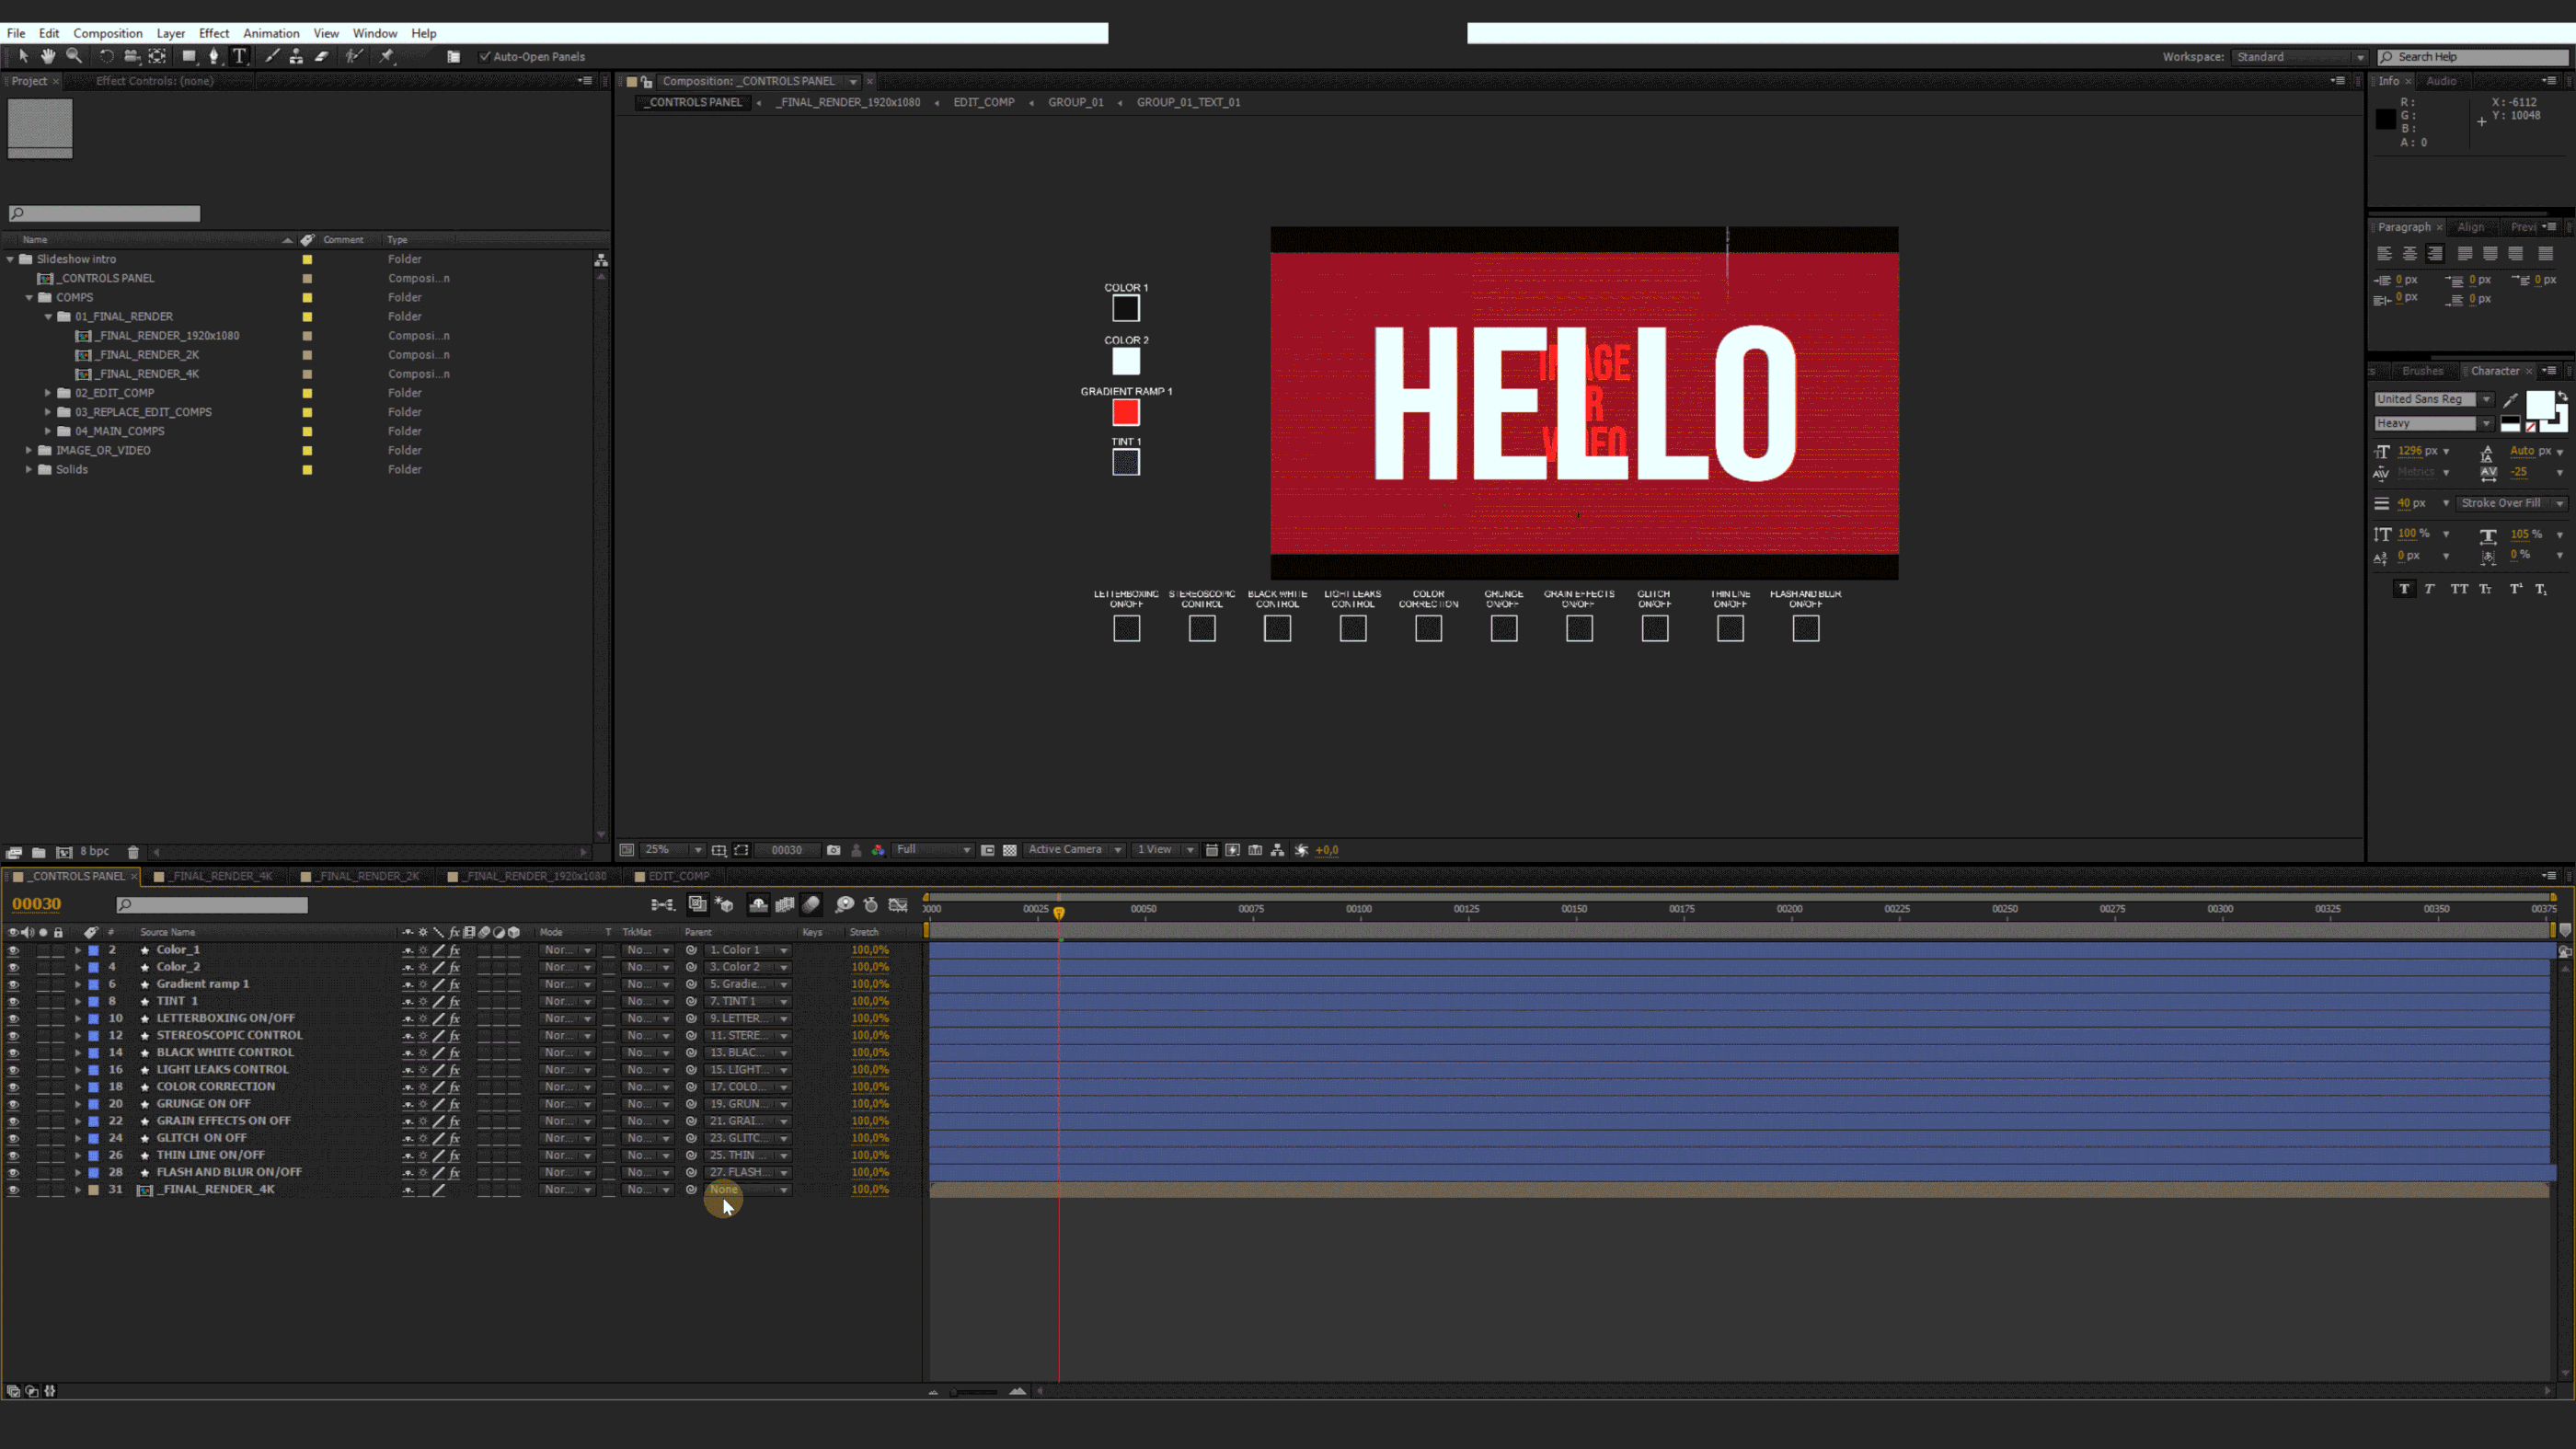Uncheck Auto-Open Panels checkbox
Viewport: 2576px width, 1449px height.
pos(485,57)
